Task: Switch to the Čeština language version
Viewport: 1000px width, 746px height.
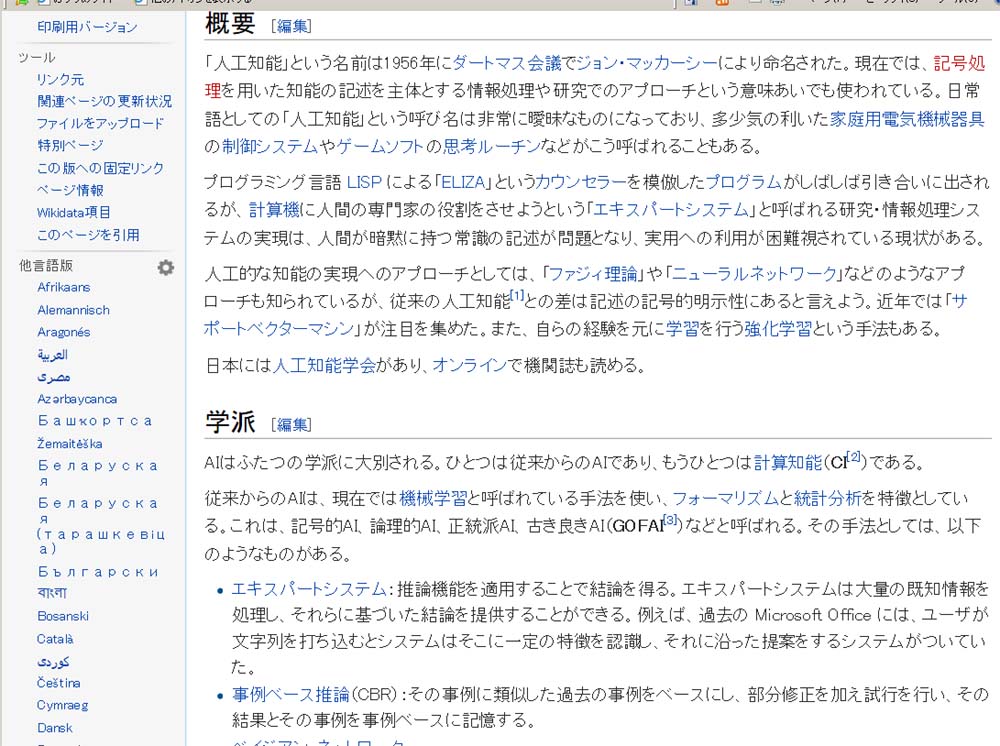Action: pyautogui.click(x=59, y=683)
